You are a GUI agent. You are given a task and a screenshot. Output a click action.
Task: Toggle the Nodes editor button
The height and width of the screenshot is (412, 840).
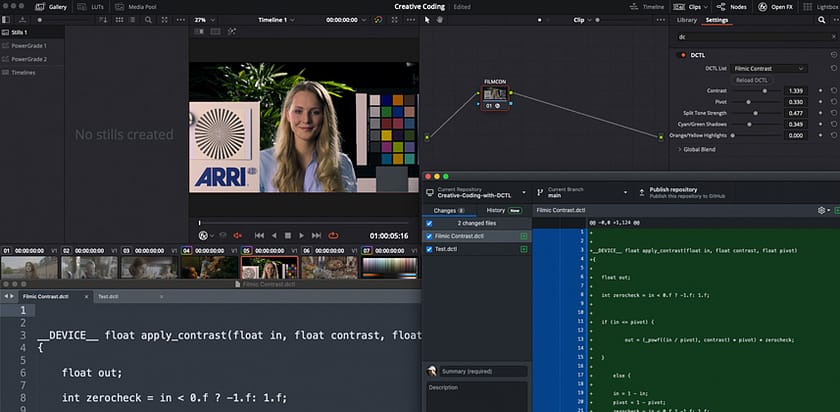[731, 7]
